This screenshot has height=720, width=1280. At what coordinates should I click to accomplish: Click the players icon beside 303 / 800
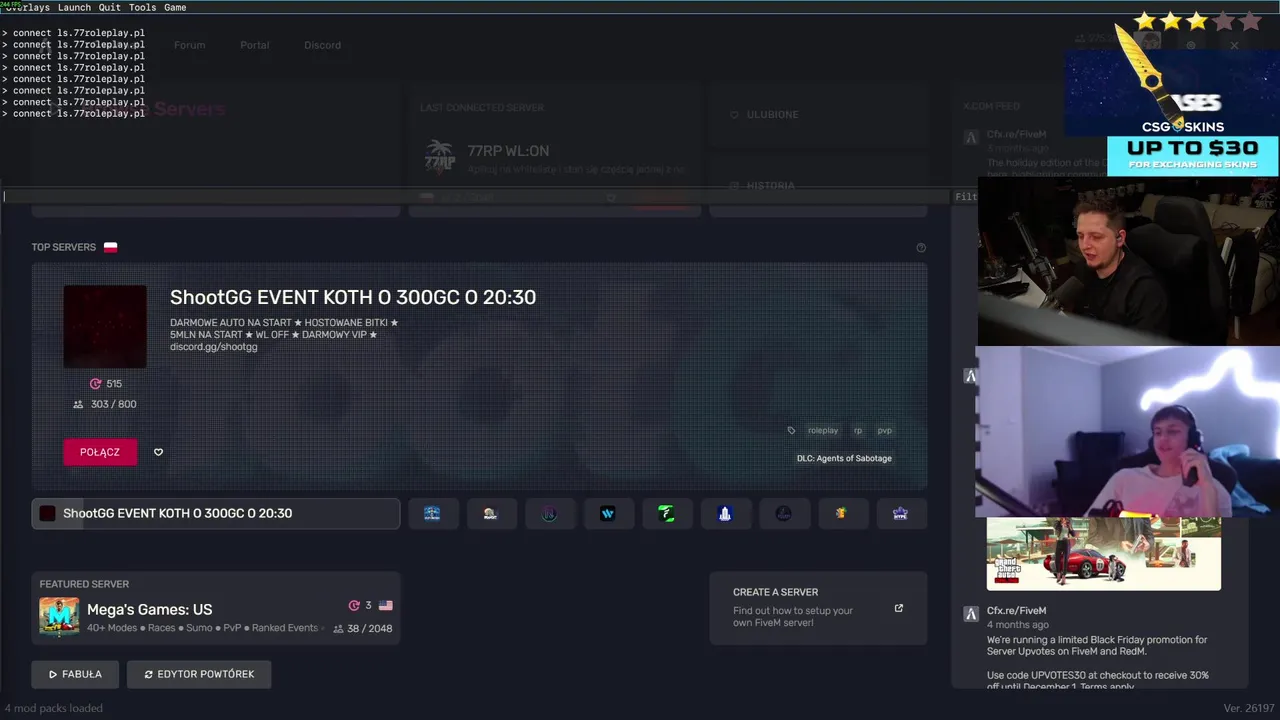pos(78,404)
